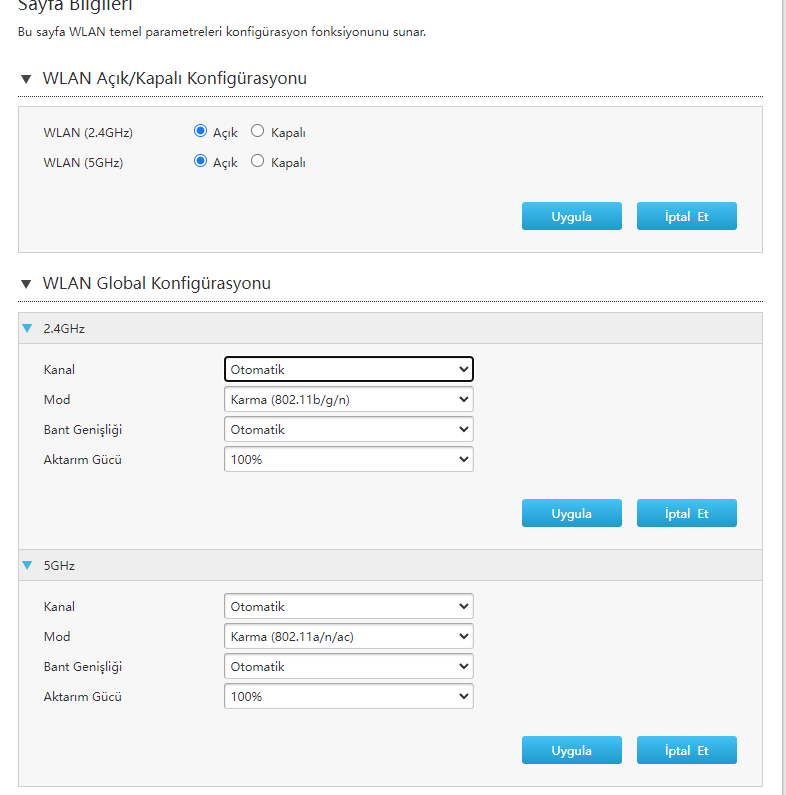
Task: Cancel 5GHz changes with İptal Et
Action: click(x=686, y=750)
